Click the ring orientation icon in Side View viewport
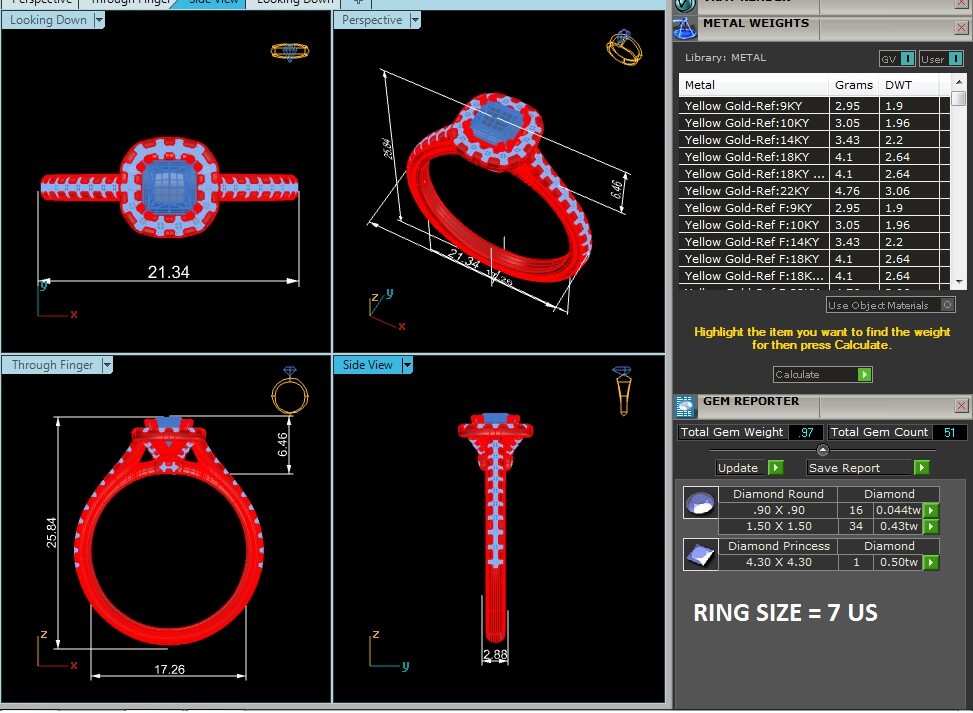 click(x=622, y=389)
